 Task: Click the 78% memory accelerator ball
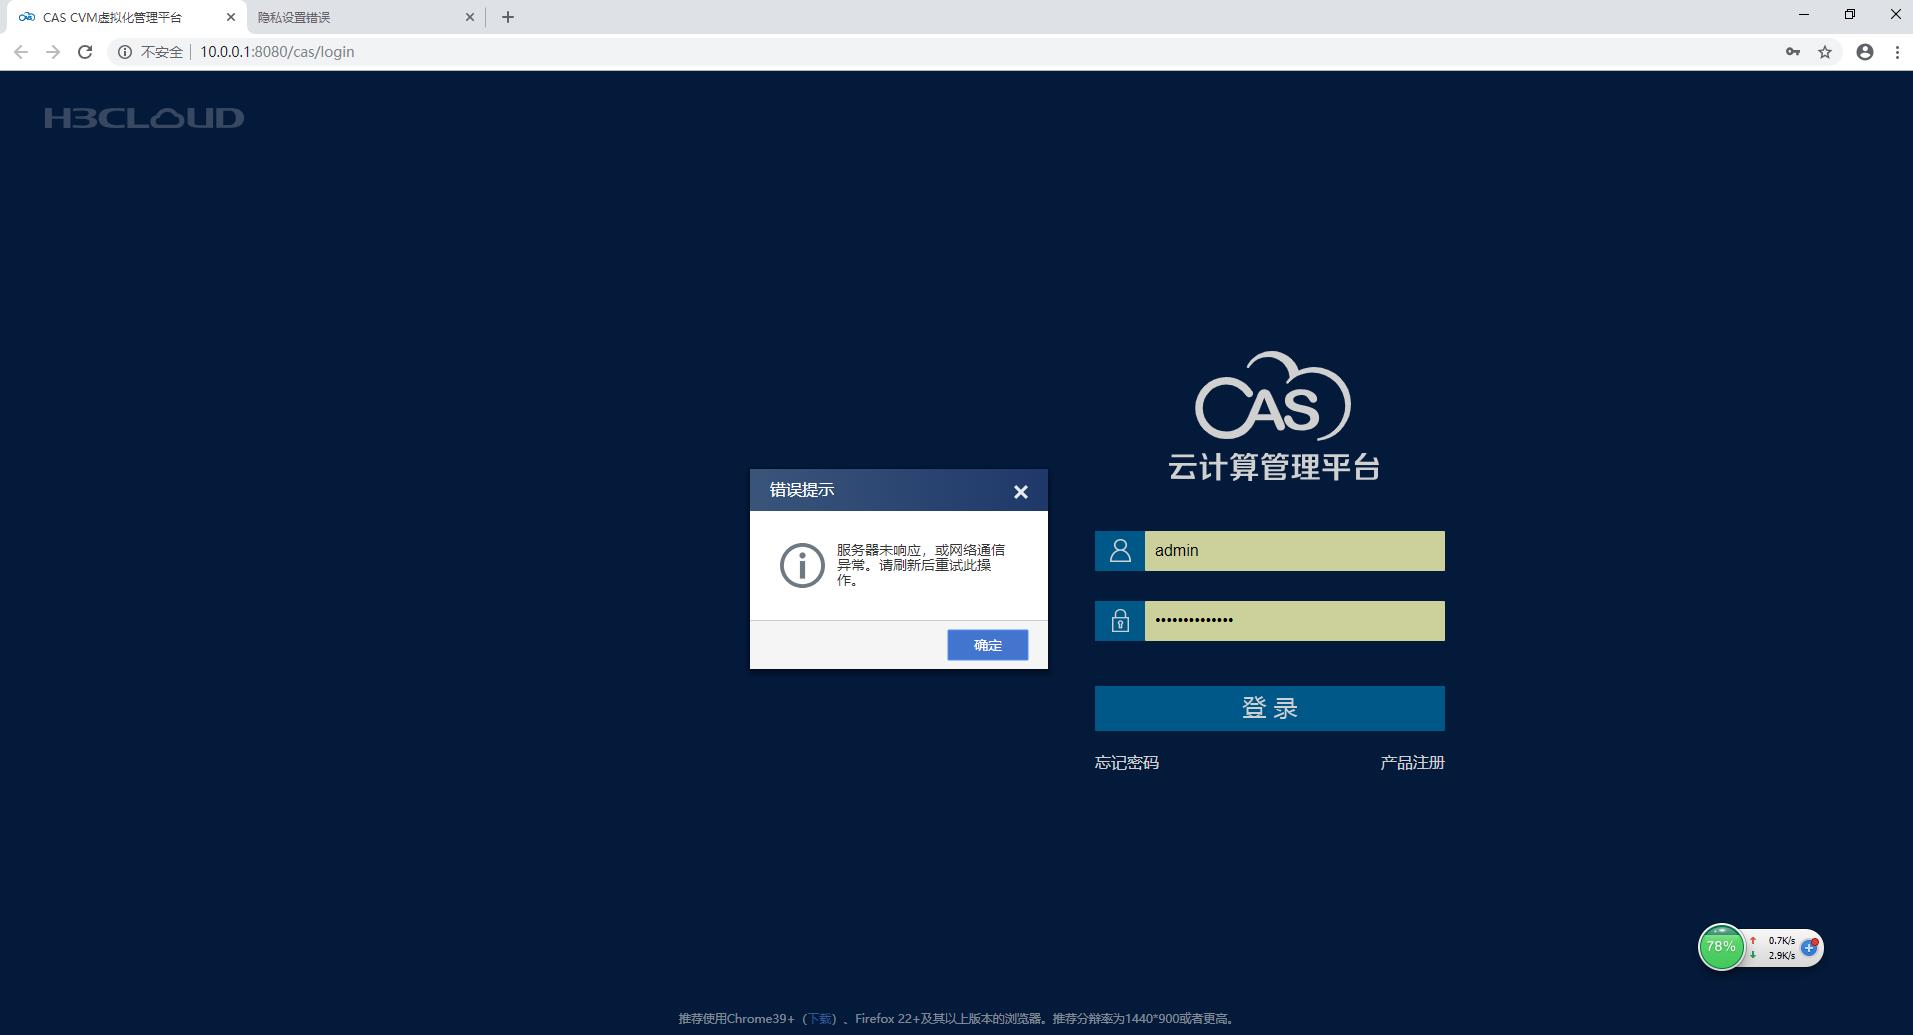[1721, 947]
